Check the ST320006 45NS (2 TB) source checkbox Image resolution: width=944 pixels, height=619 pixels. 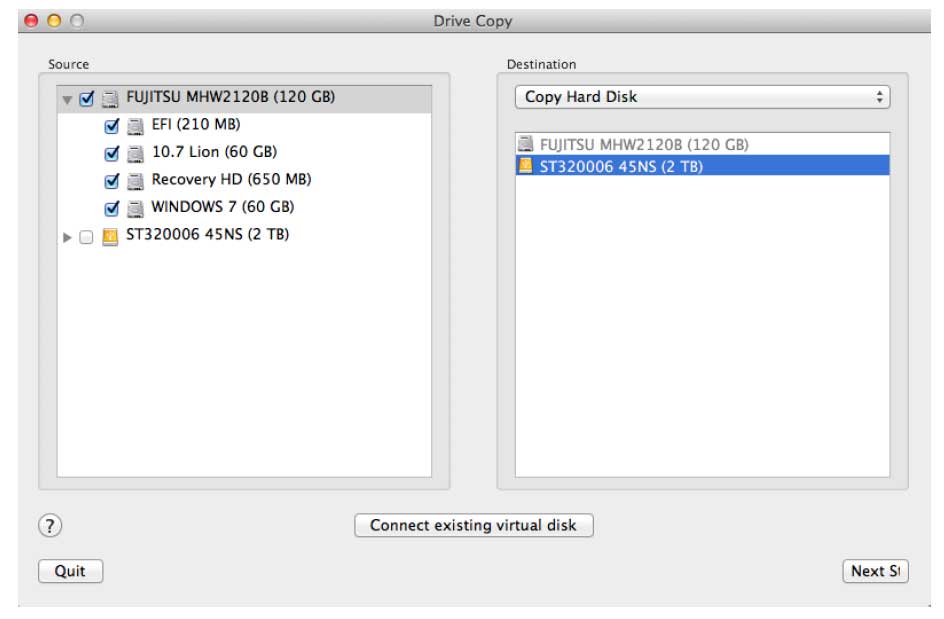coord(86,237)
